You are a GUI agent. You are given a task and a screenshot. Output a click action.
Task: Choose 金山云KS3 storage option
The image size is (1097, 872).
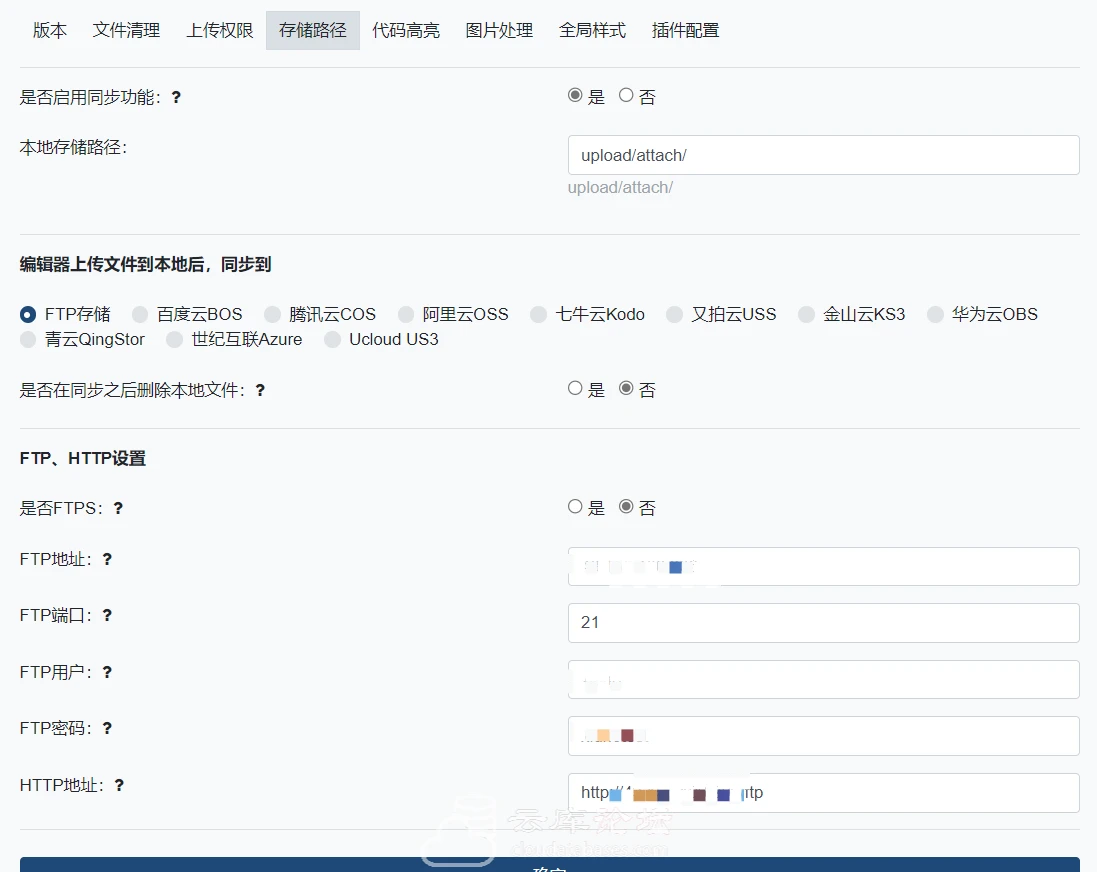click(x=807, y=315)
